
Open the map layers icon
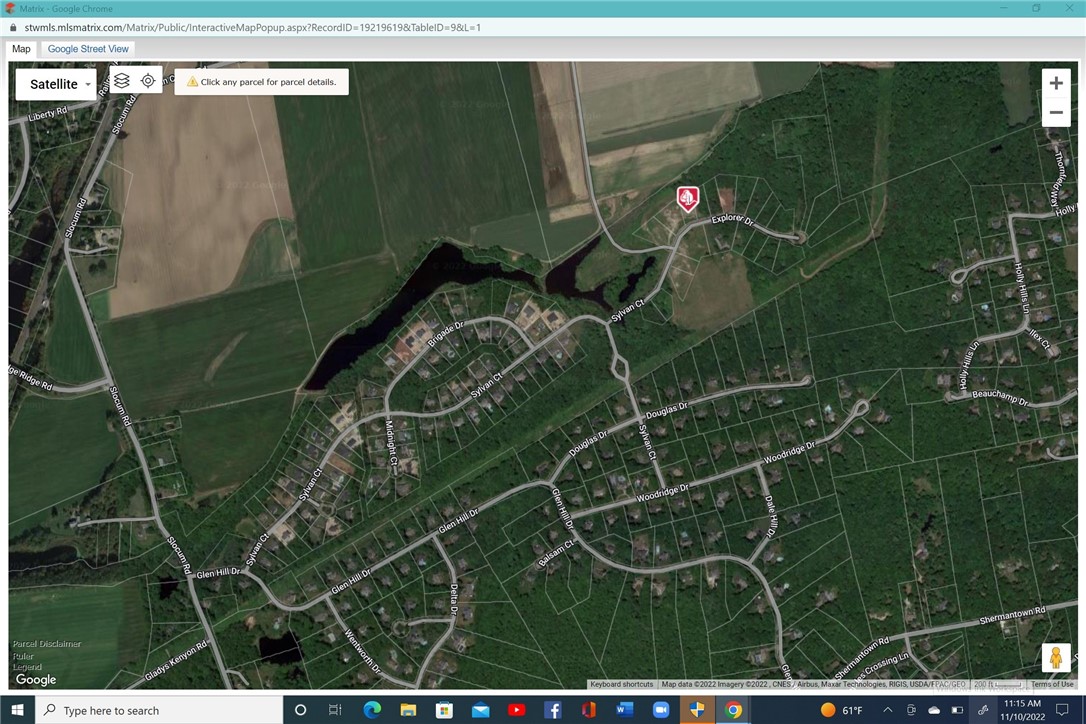pyautogui.click(x=122, y=81)
